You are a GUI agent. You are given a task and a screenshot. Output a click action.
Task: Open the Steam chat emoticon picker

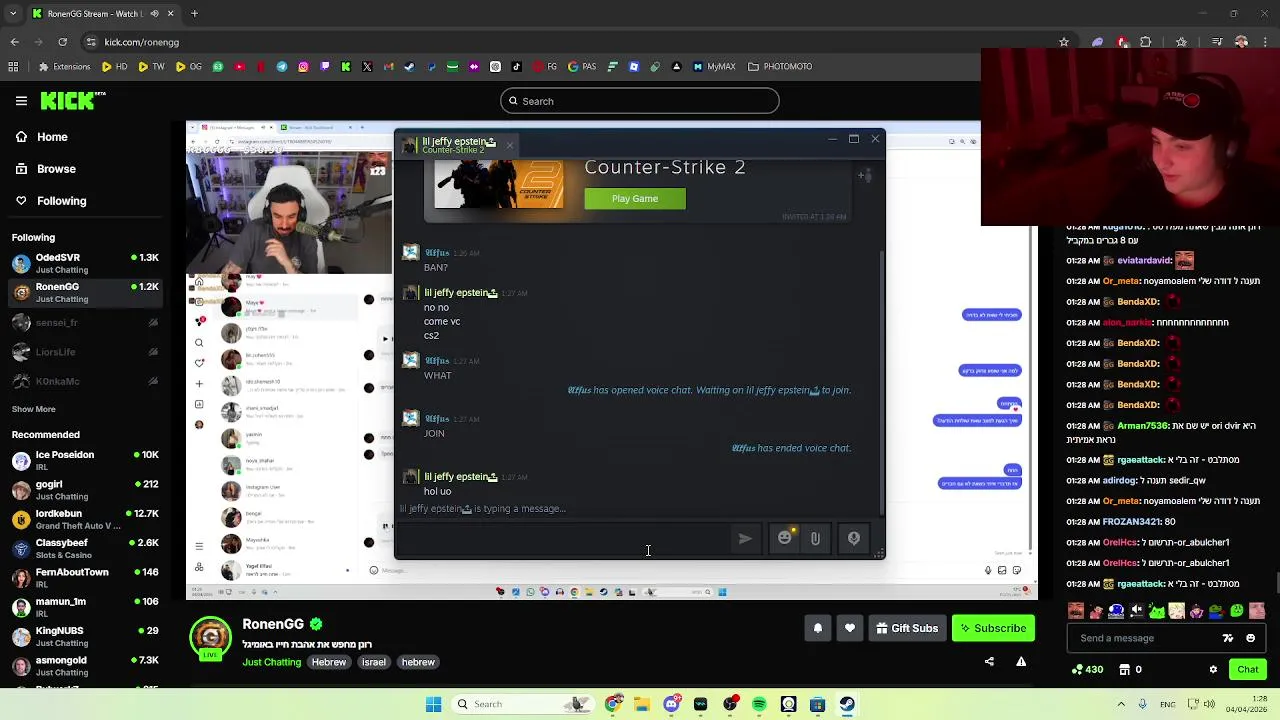pyautogui.click(x=785, y=538)
